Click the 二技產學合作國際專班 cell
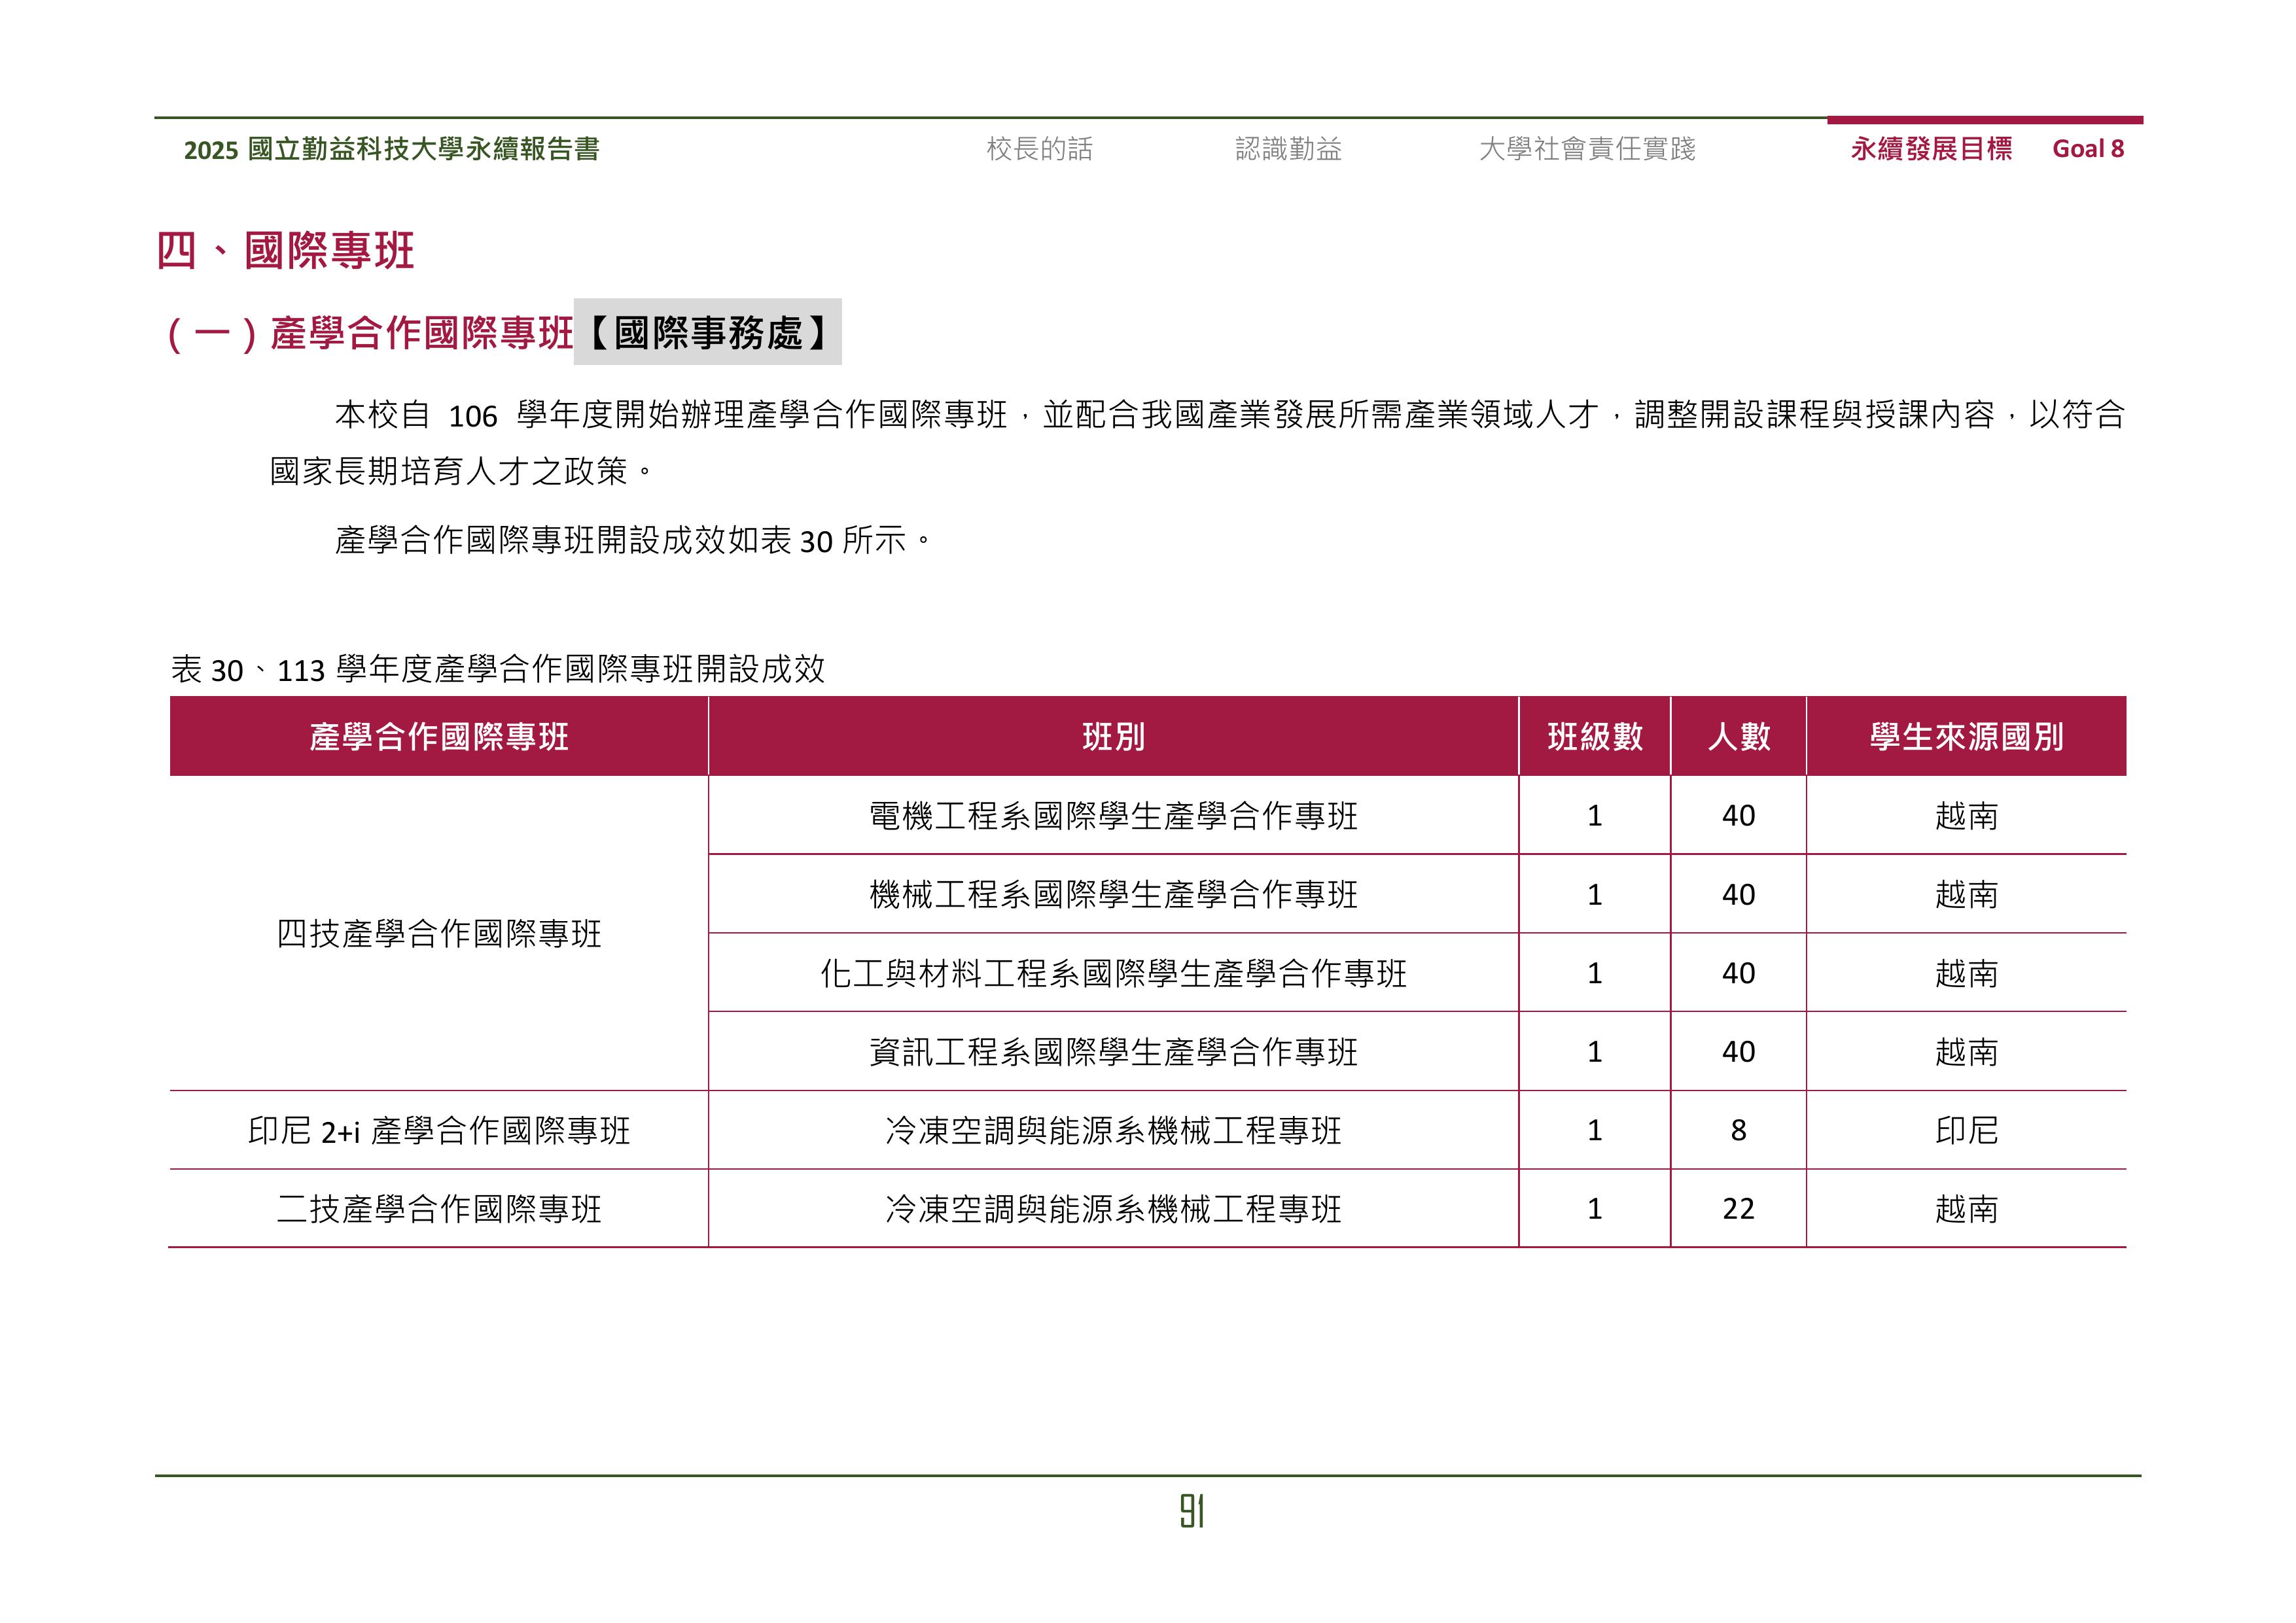 (438, 1210)
